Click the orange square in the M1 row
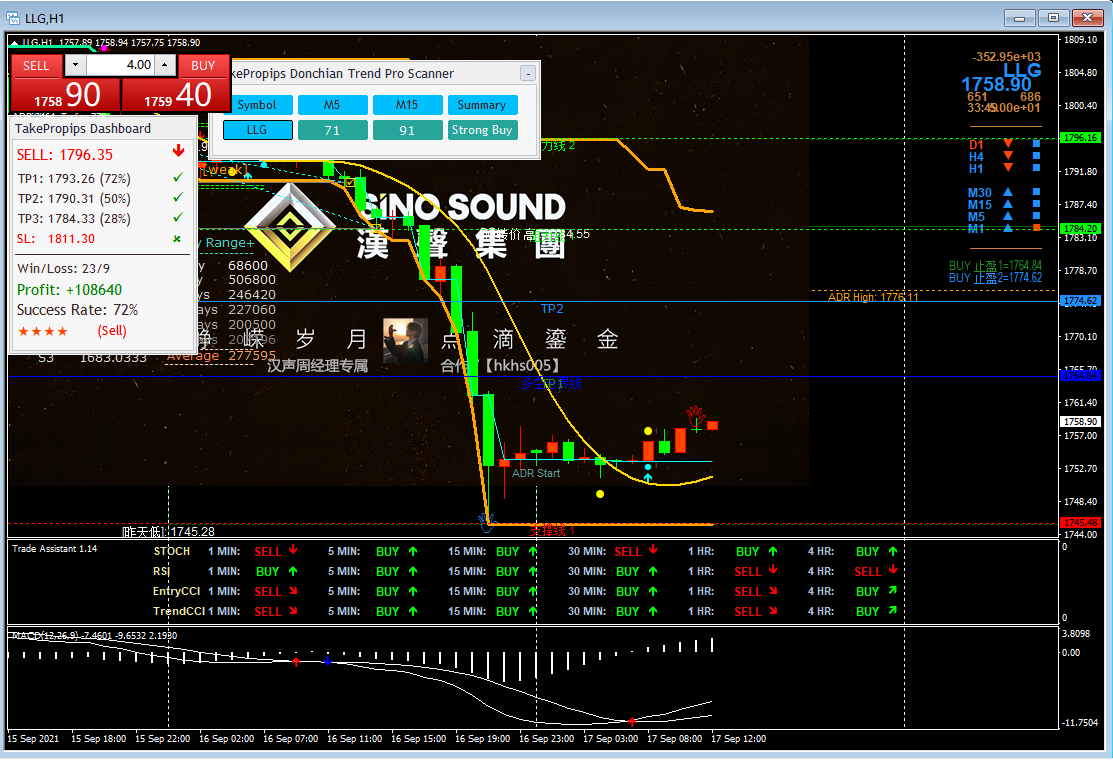The image size is (1113, 760). pyautogui.click(x=1036, y=228)
